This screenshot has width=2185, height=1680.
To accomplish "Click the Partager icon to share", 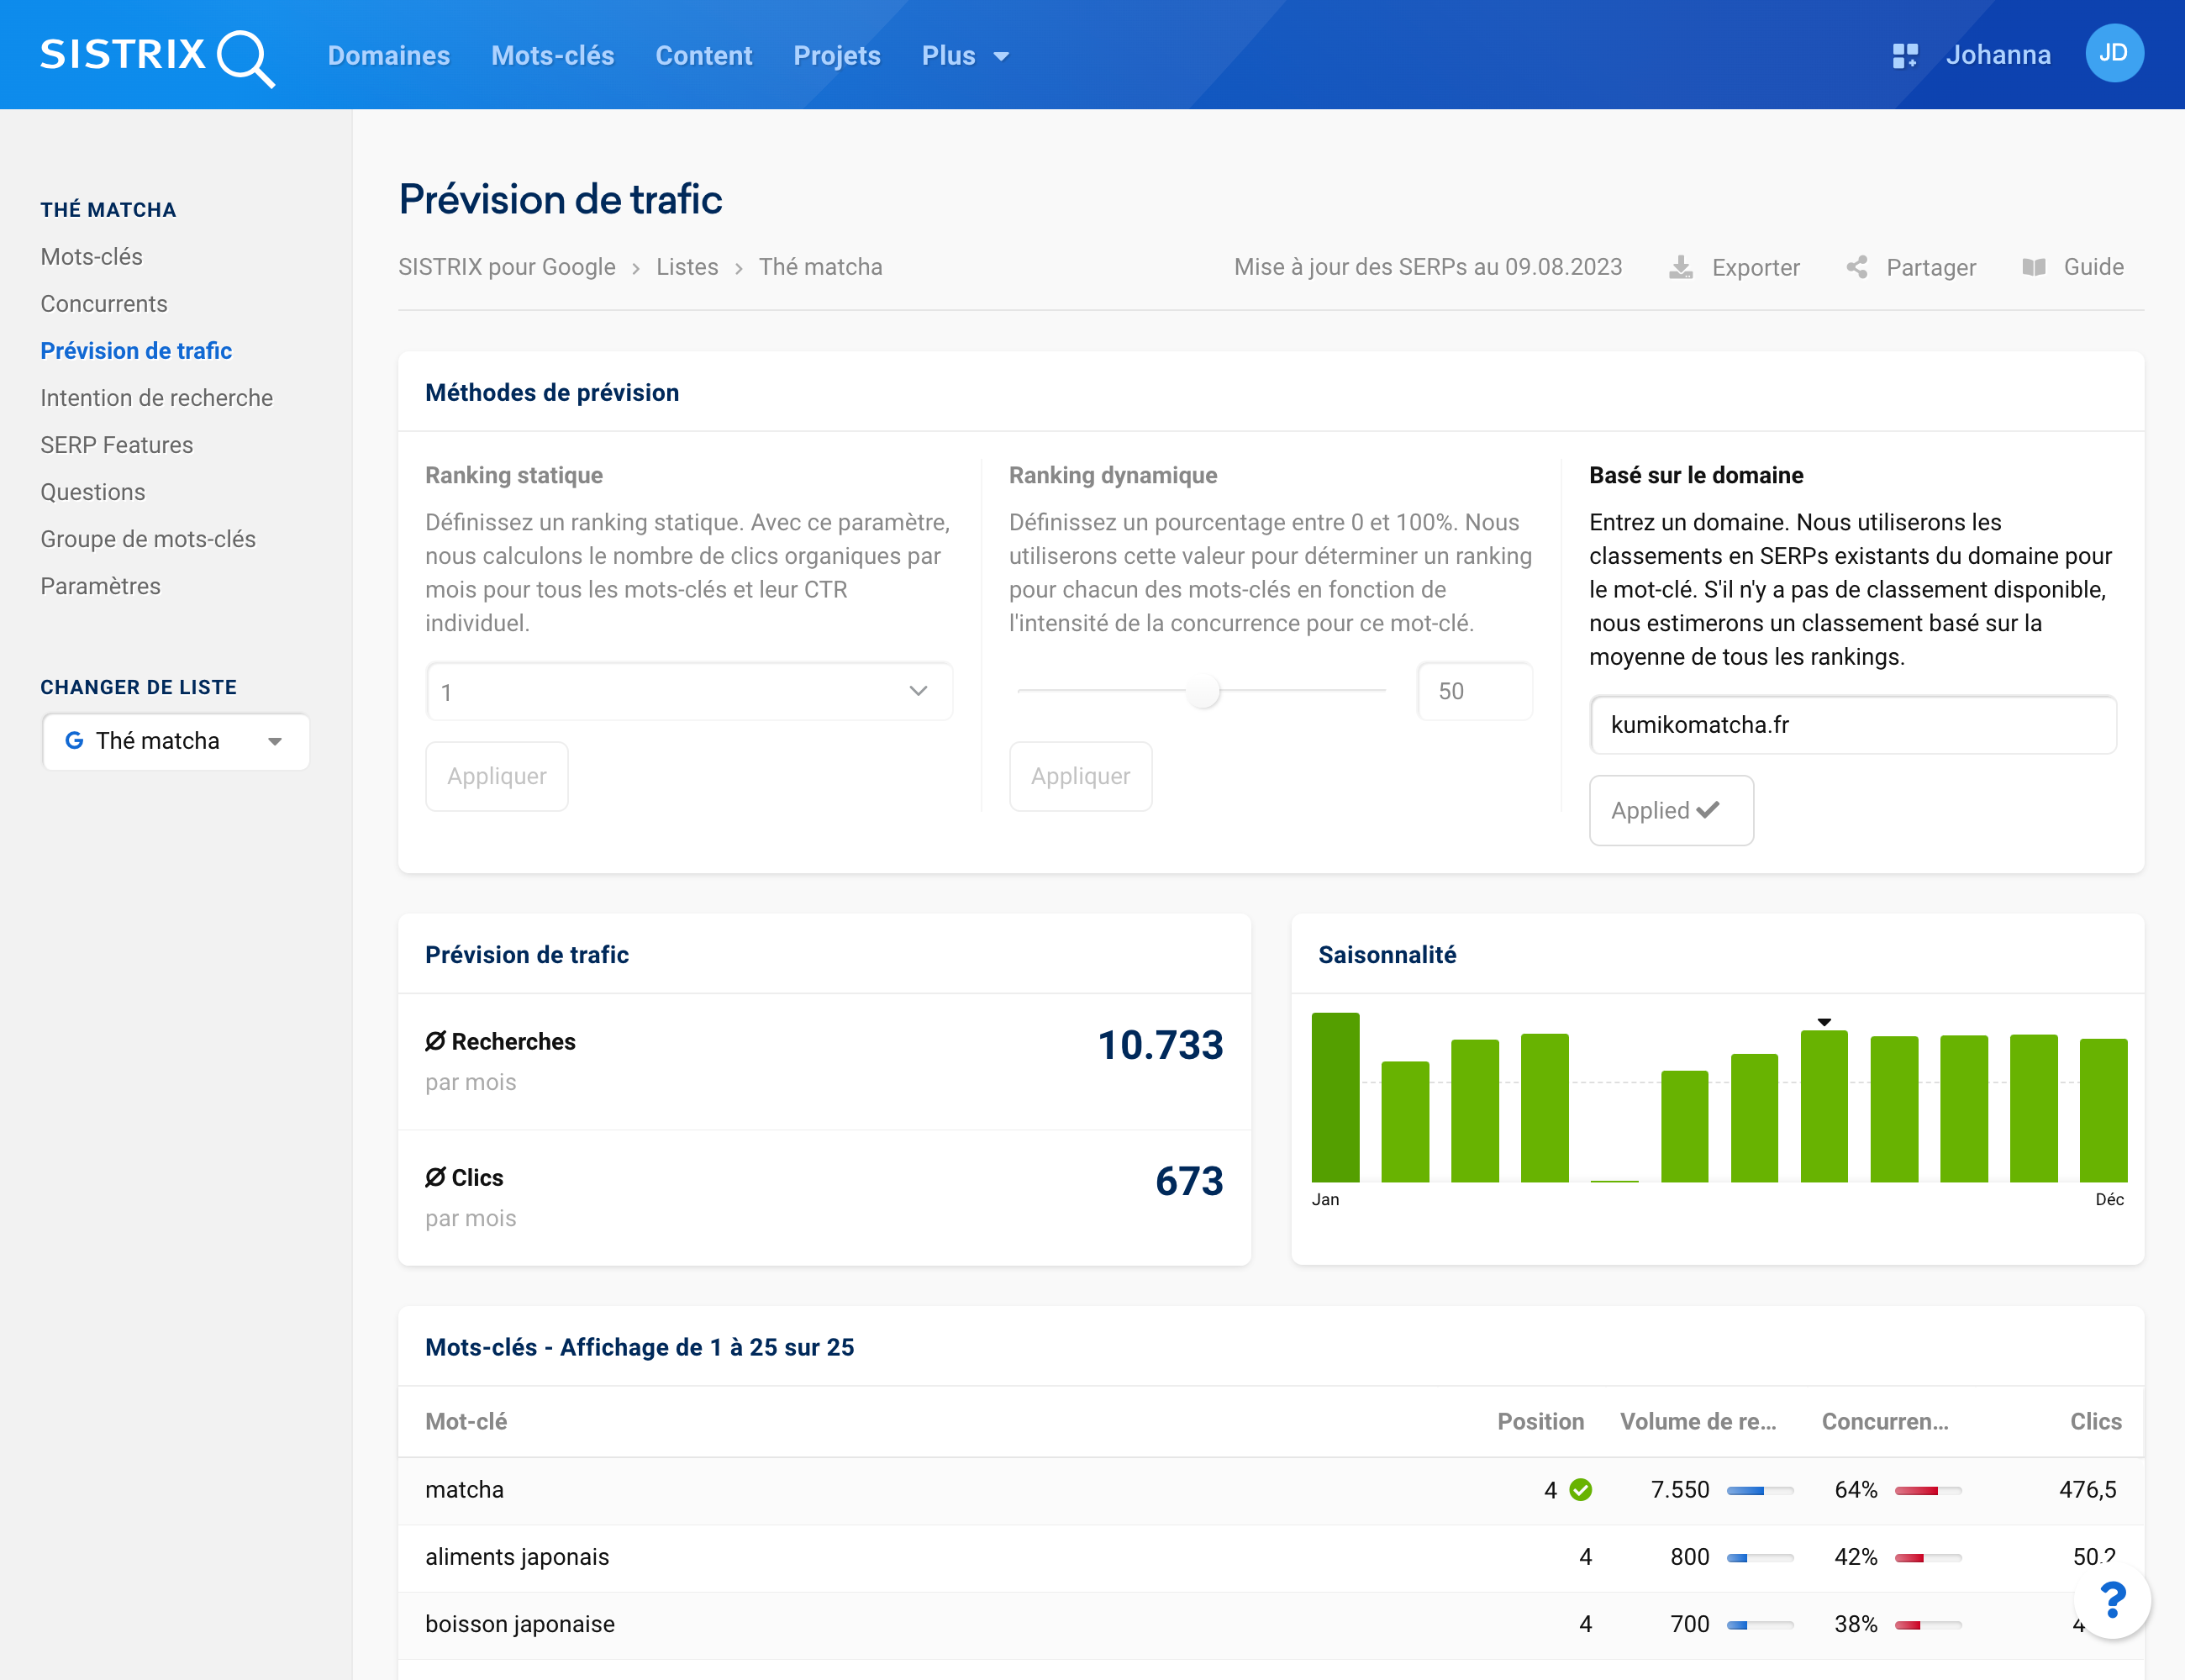I will click(1856, 266).
